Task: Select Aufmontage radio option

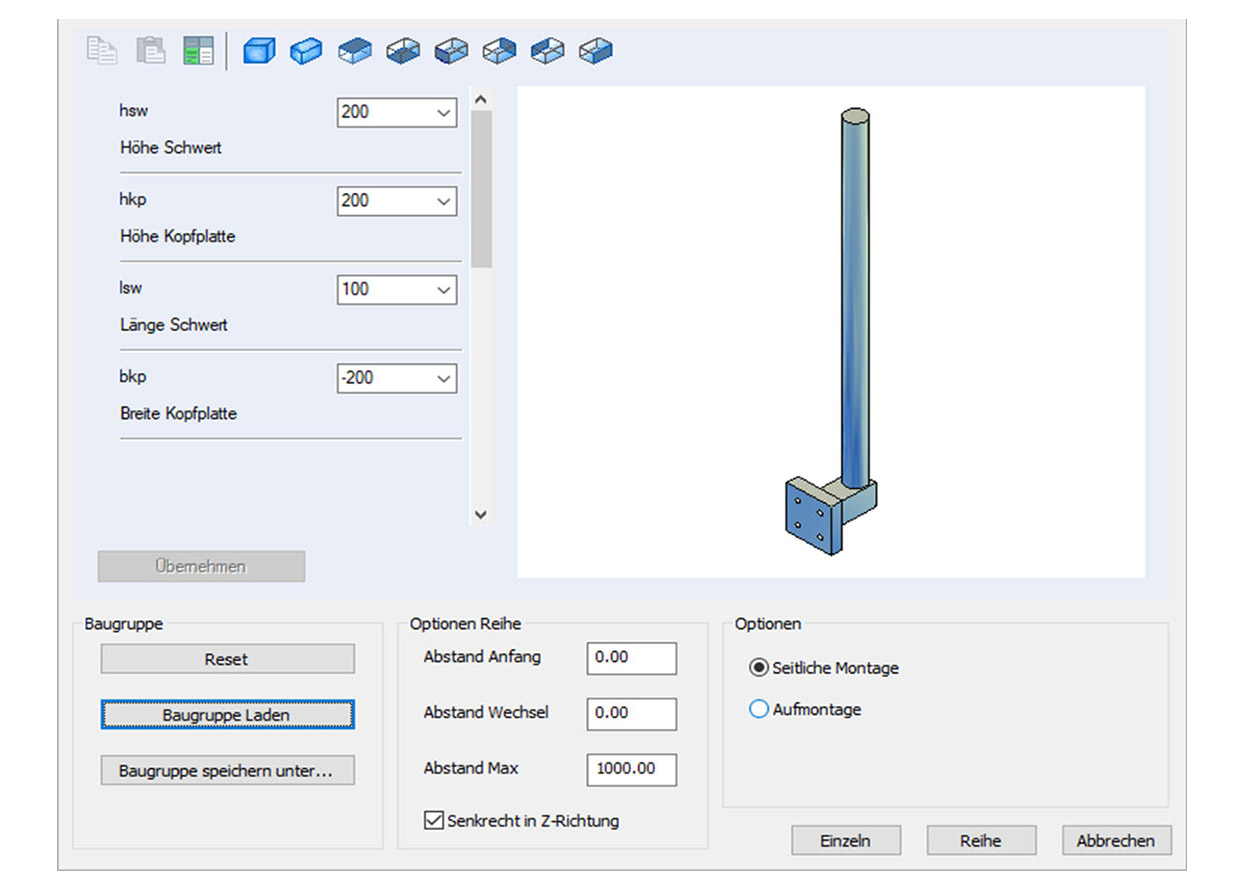Action: point(759,709)
